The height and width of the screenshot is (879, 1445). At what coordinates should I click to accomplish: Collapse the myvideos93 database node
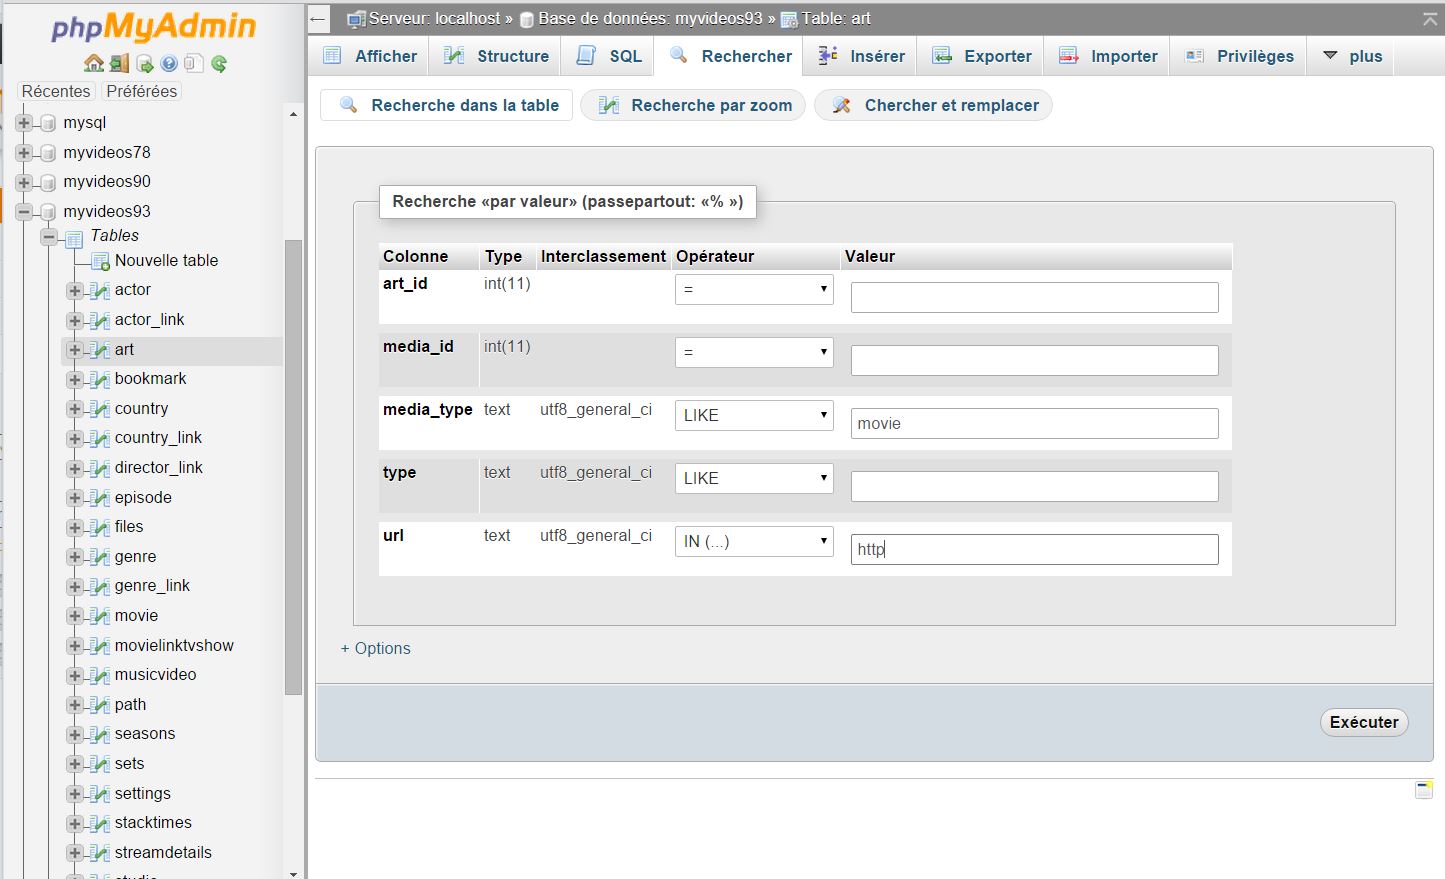click(x=24, y=212)
